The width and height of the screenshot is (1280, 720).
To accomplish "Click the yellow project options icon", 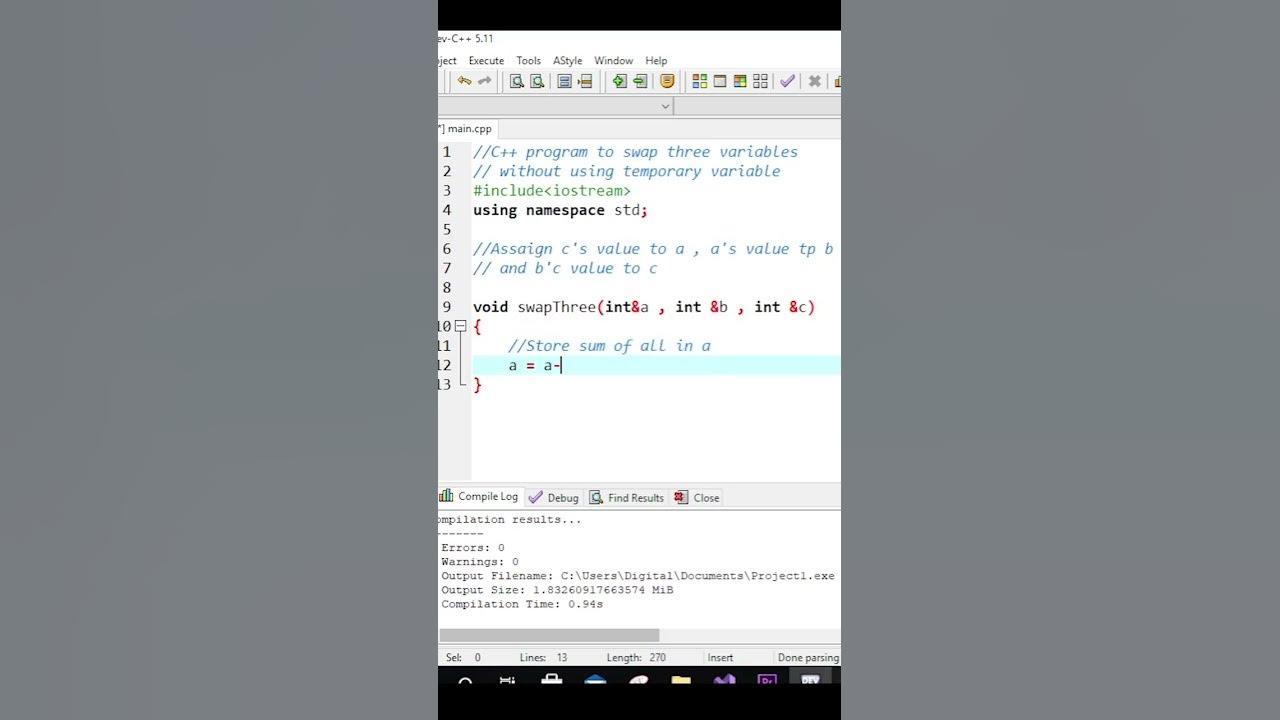I will pos(667,82).
